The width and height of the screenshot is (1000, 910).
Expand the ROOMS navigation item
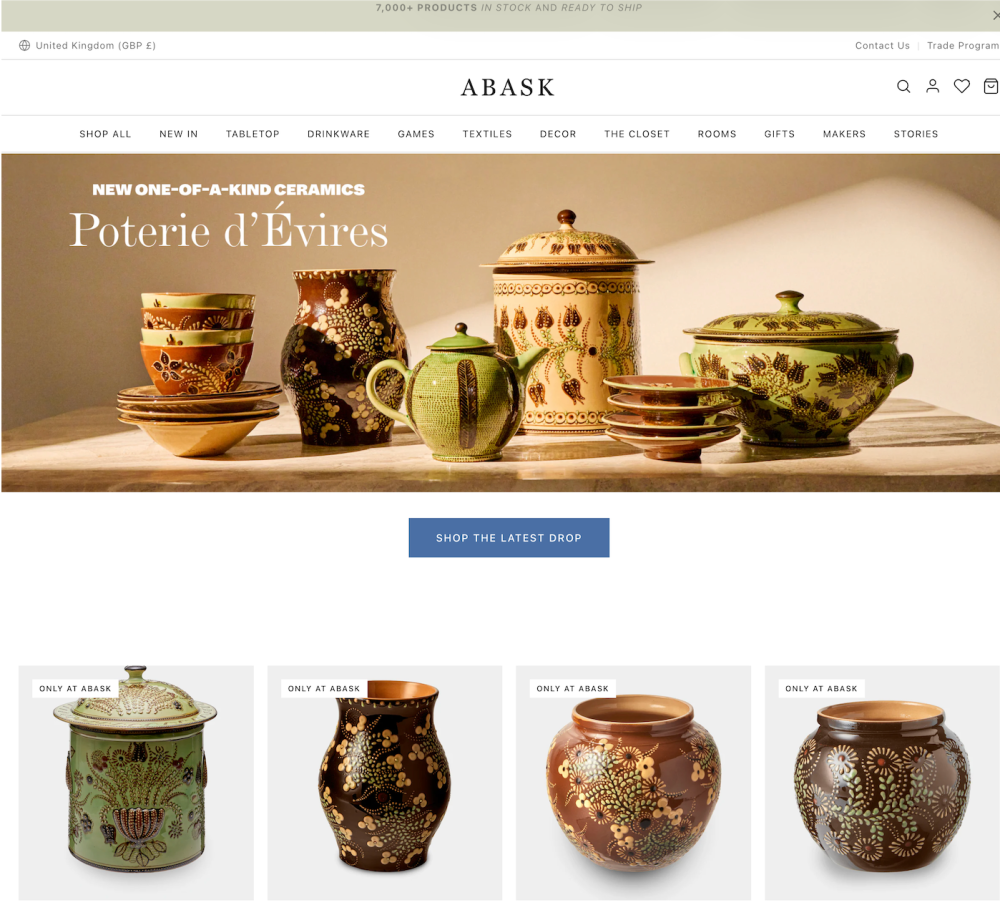(x=717, y=134)
